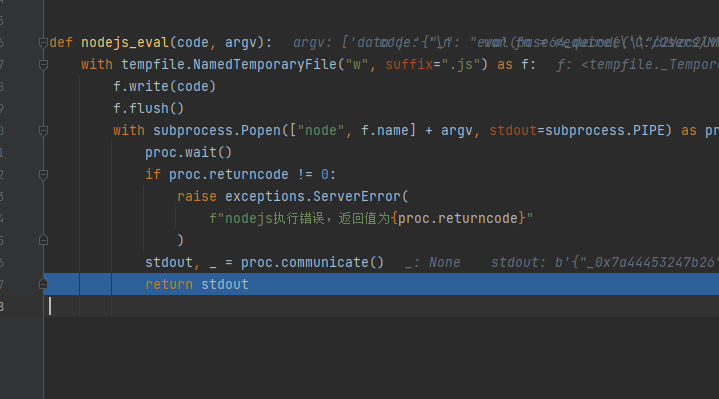Click fold end marker beside closing parenthesis
Image resolution: width=719 pixels, height=399 pixels.
click(43, 240)
